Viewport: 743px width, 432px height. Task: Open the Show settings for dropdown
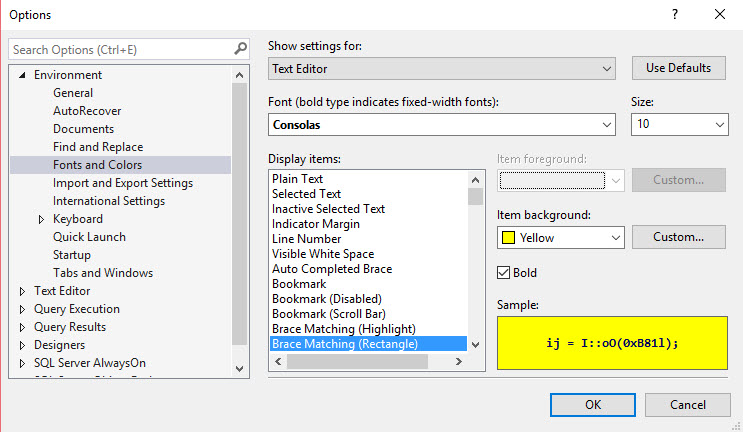pyautogui.click(x=442, y=69)
